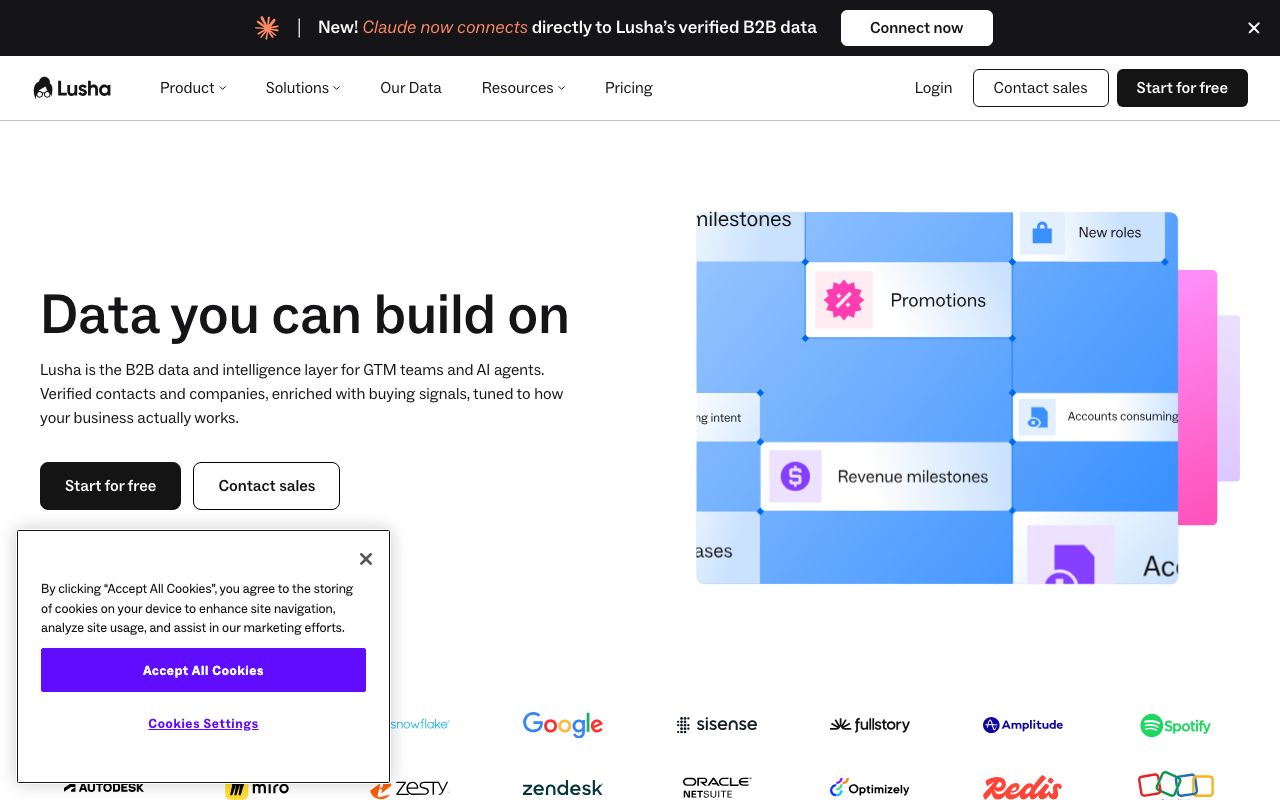The image size is (1280, 800).
Task: Click the "Revenue milestones" label
Action: point(913,477)
